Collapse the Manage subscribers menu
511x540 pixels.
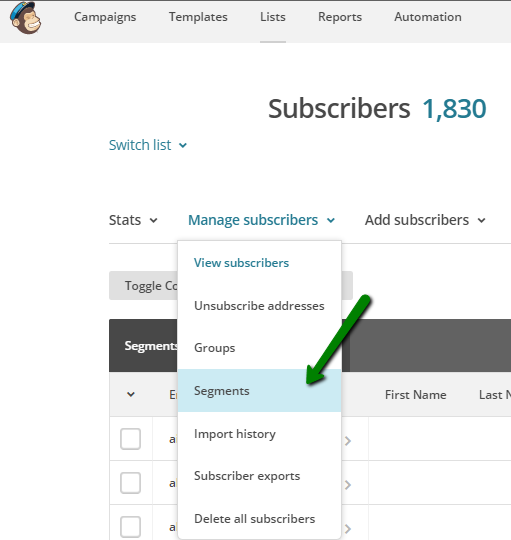click(261, 220)
